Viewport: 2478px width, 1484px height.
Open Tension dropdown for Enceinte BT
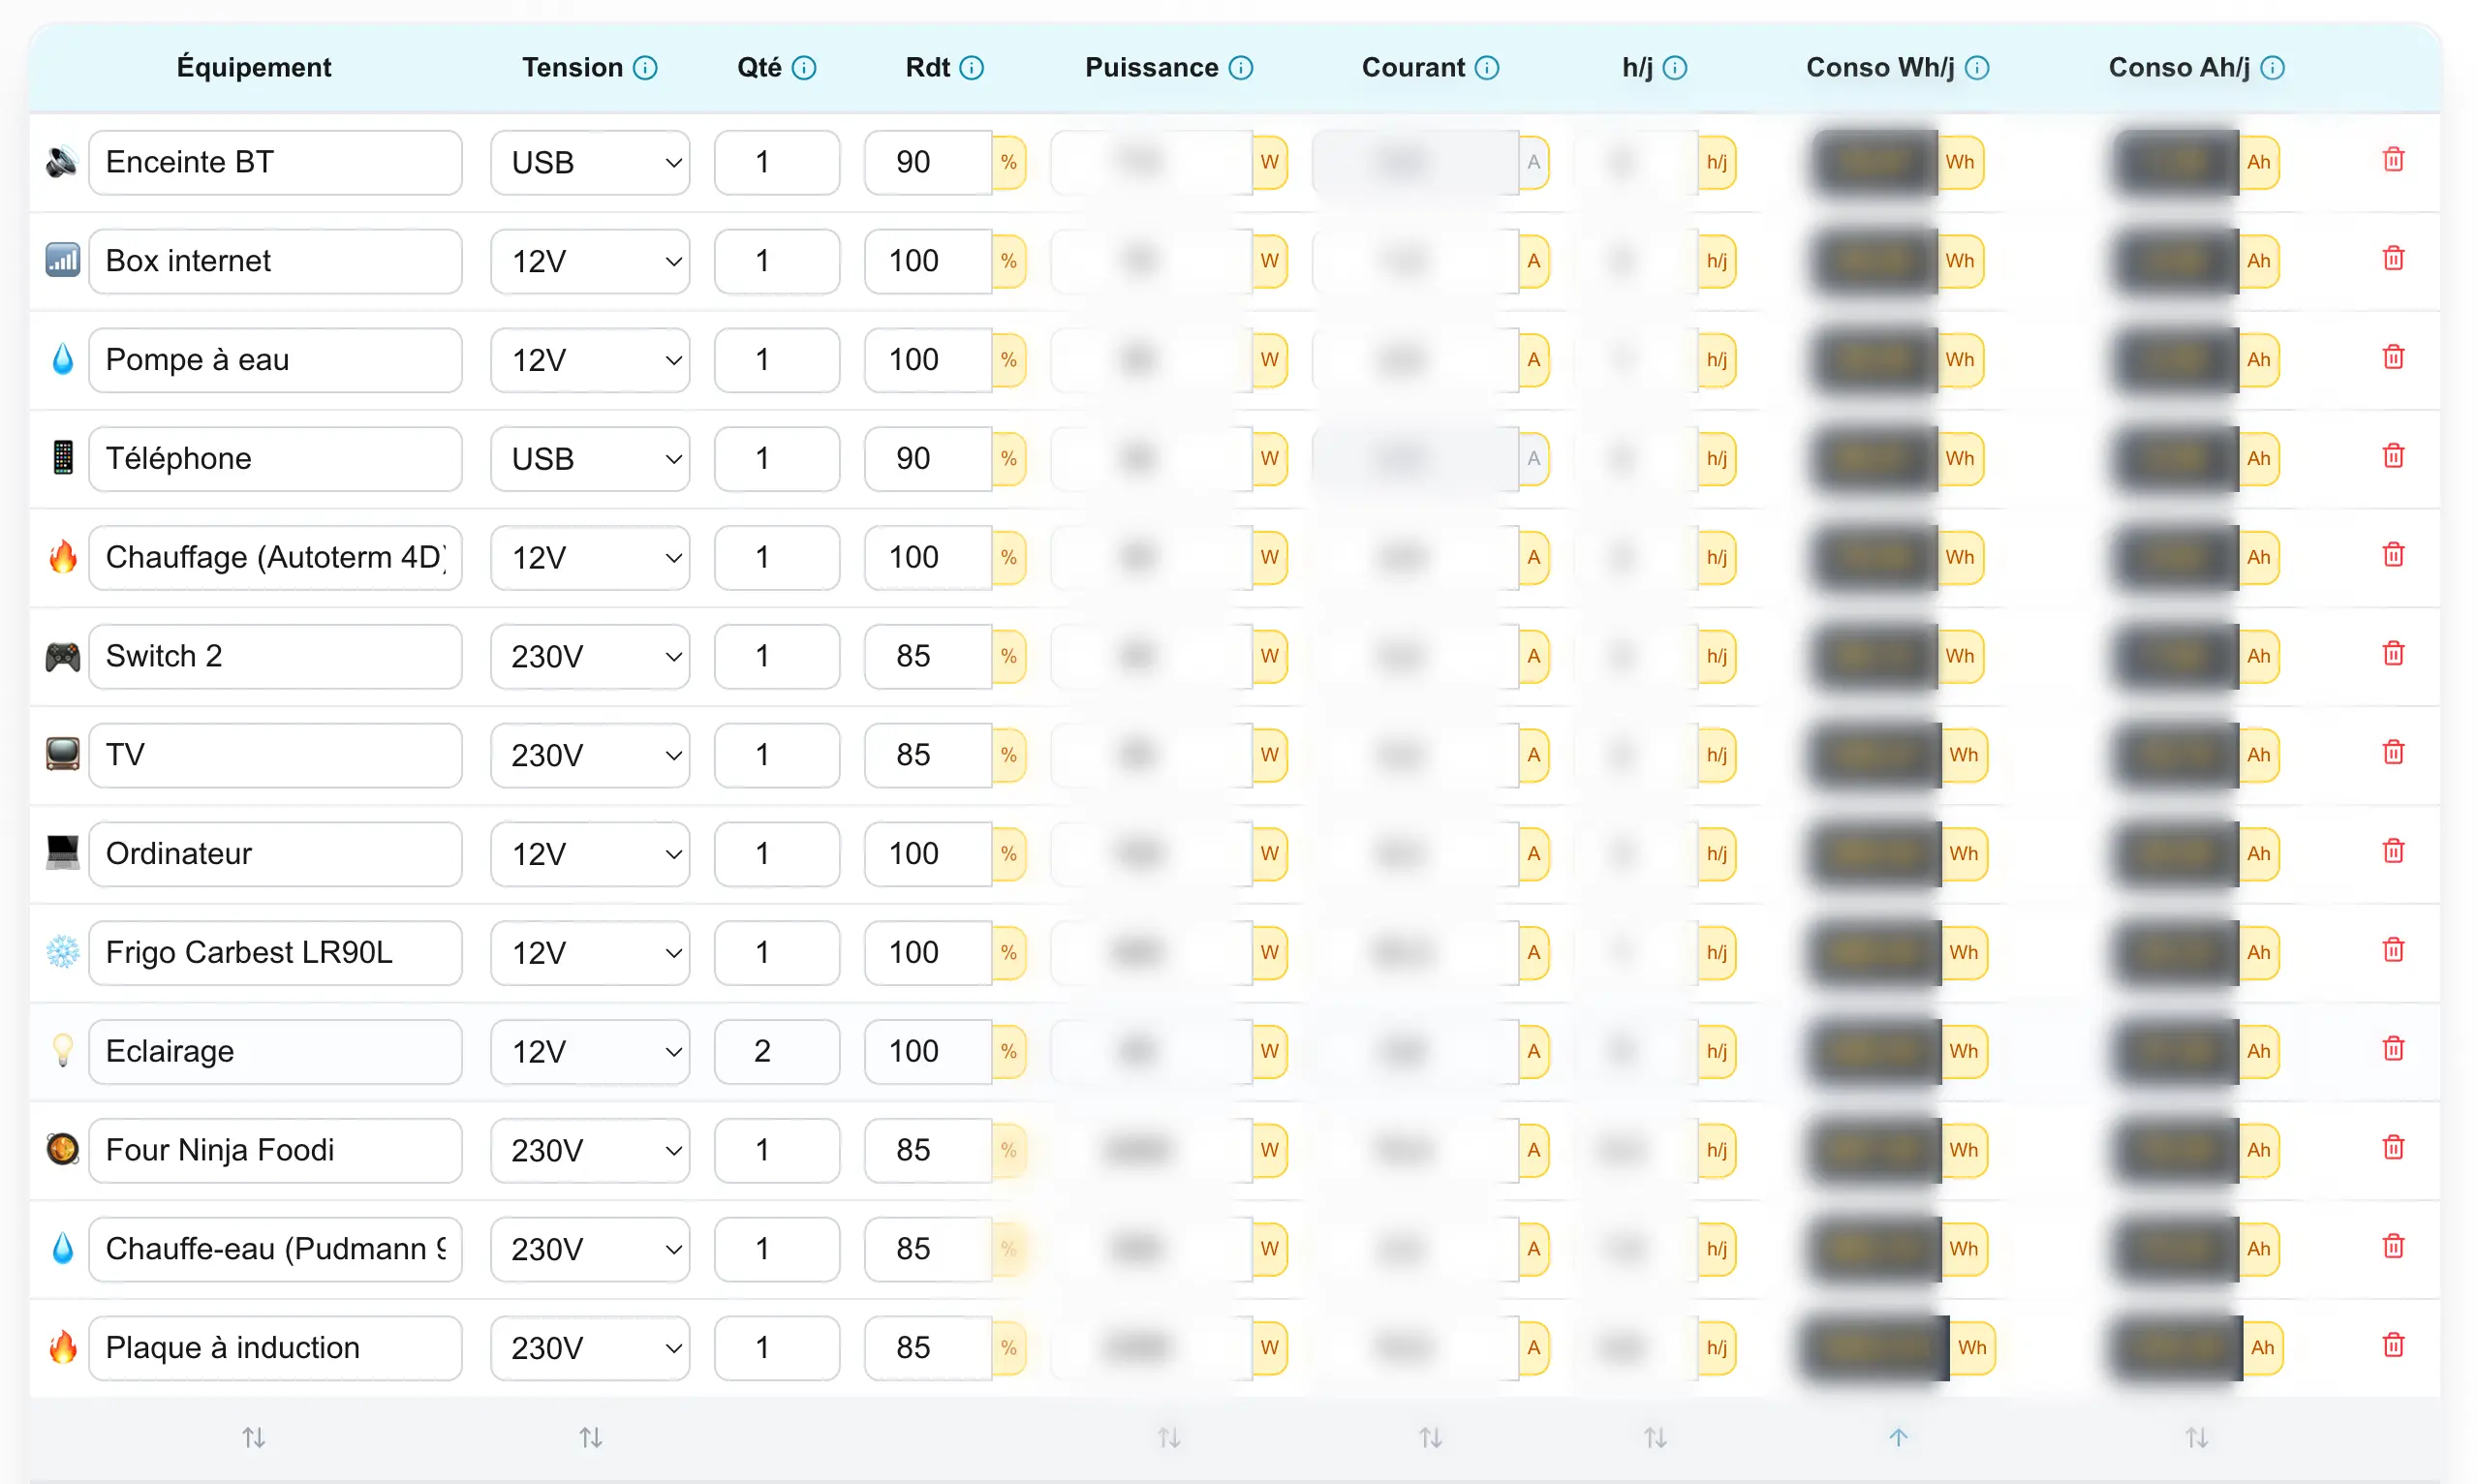tap(590, 162)
